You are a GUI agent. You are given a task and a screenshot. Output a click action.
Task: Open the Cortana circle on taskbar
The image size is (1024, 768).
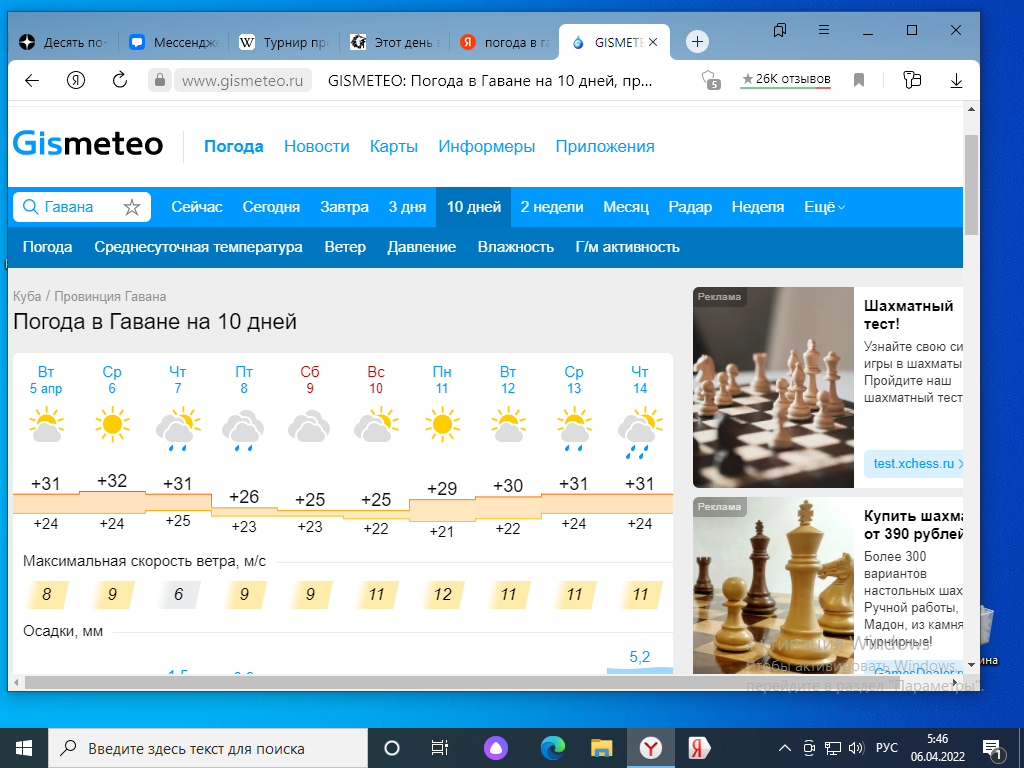392,748
